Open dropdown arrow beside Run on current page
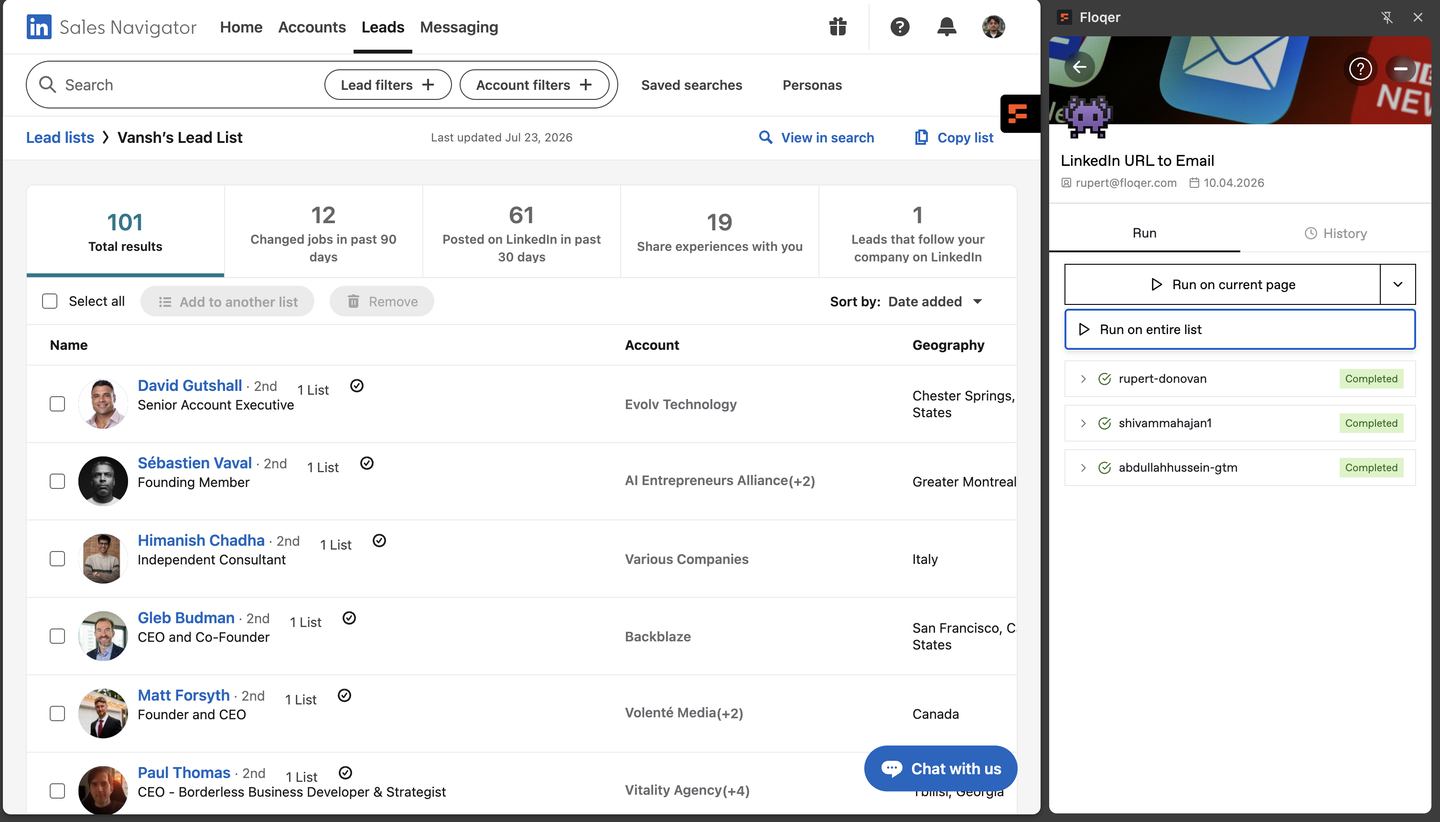The width and height of the screenshot is (1440, 822). pos(1398,284)
